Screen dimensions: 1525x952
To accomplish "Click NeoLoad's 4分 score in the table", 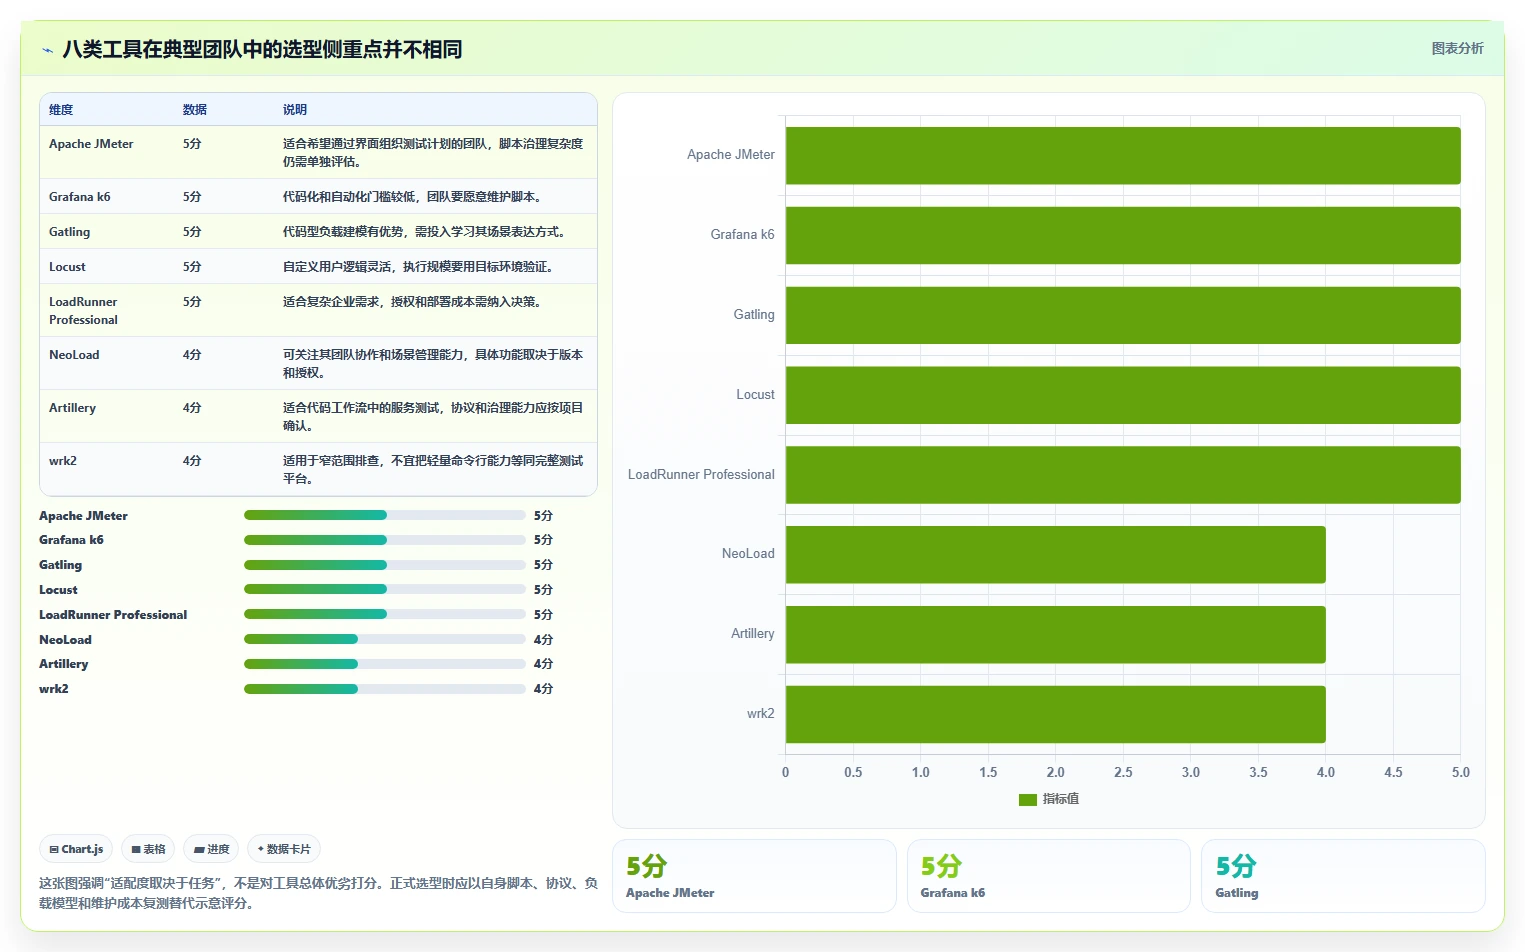I will 192,355.
